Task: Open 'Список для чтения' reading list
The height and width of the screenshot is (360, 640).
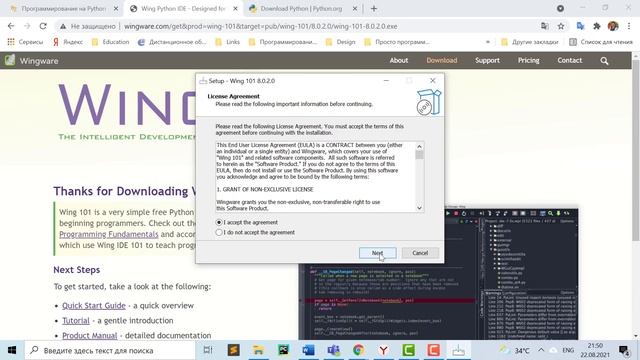Action: tap(601, 42)
